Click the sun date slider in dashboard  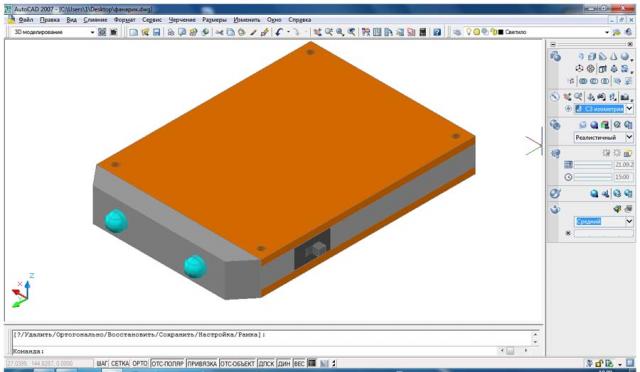(x=593, y=165)
